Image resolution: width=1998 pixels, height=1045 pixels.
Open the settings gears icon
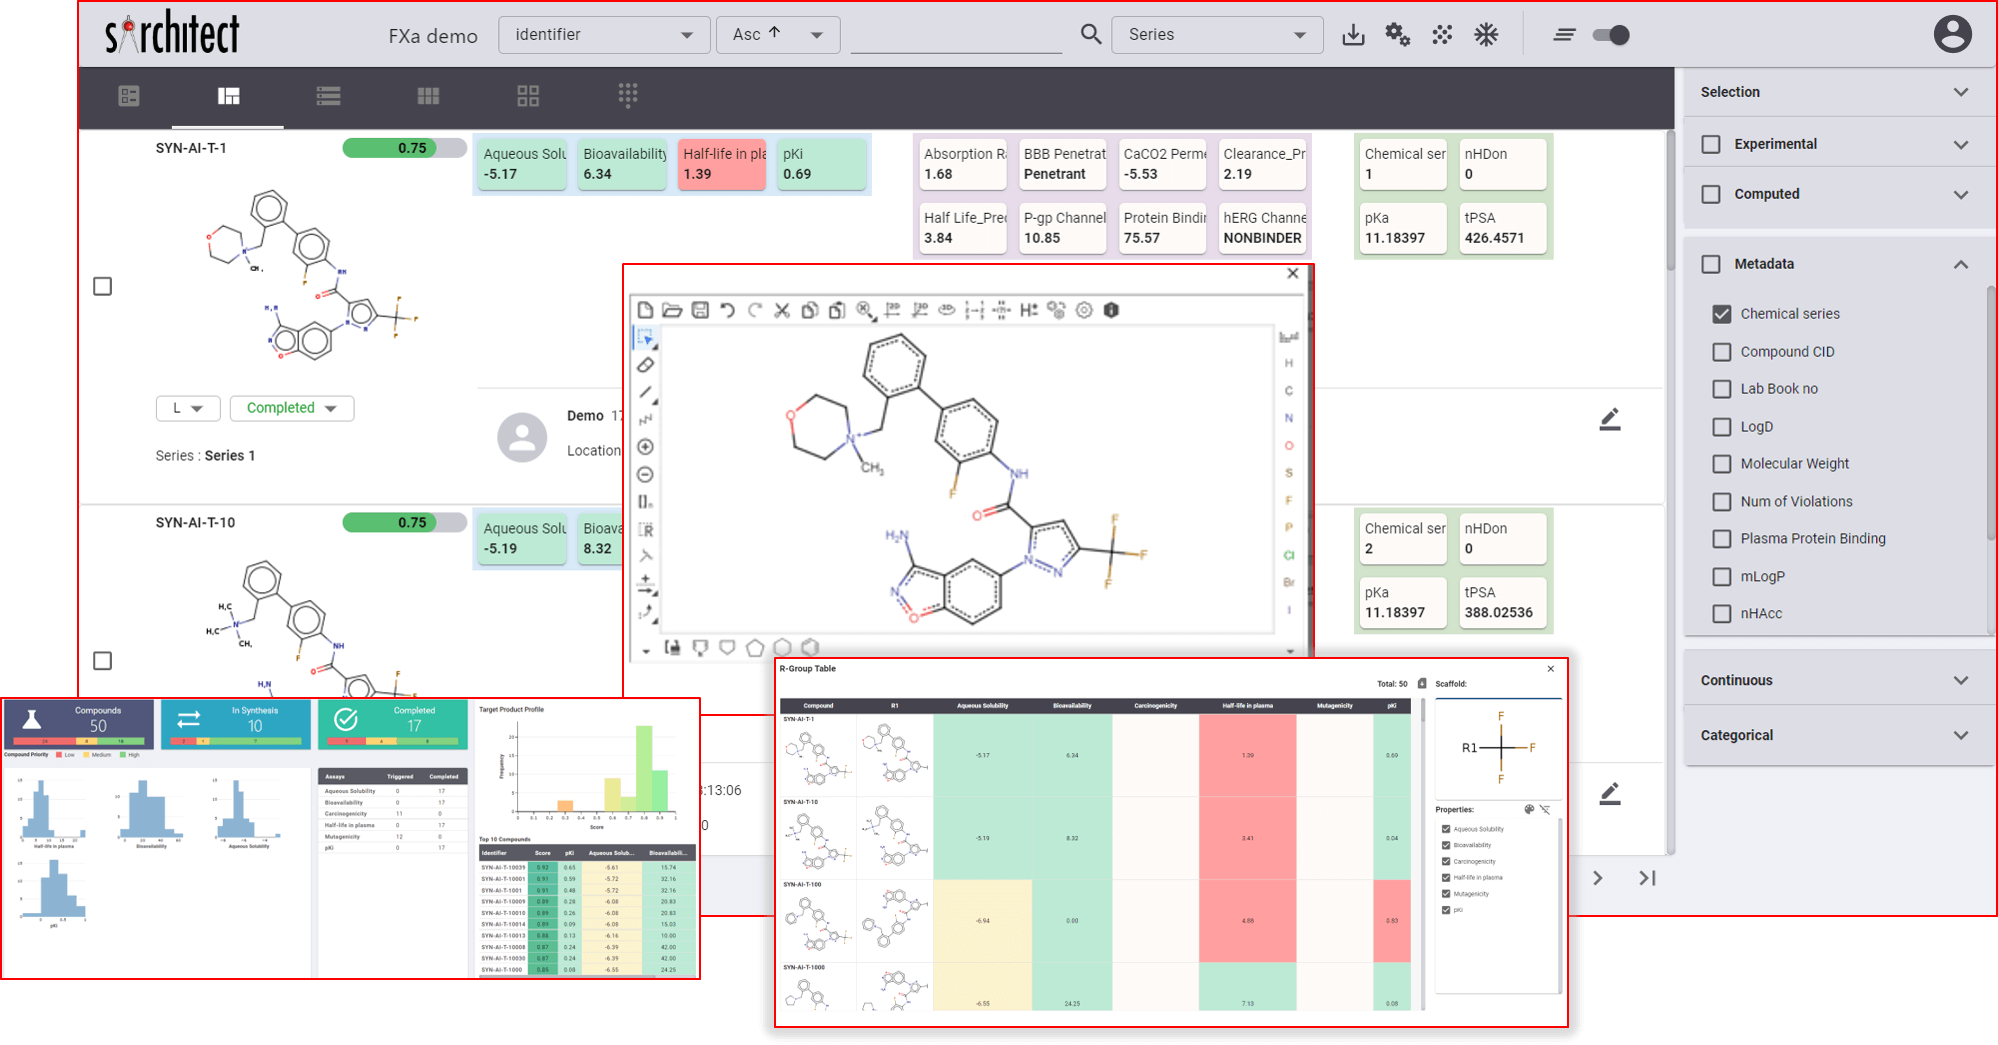[x=1397, y=35]
